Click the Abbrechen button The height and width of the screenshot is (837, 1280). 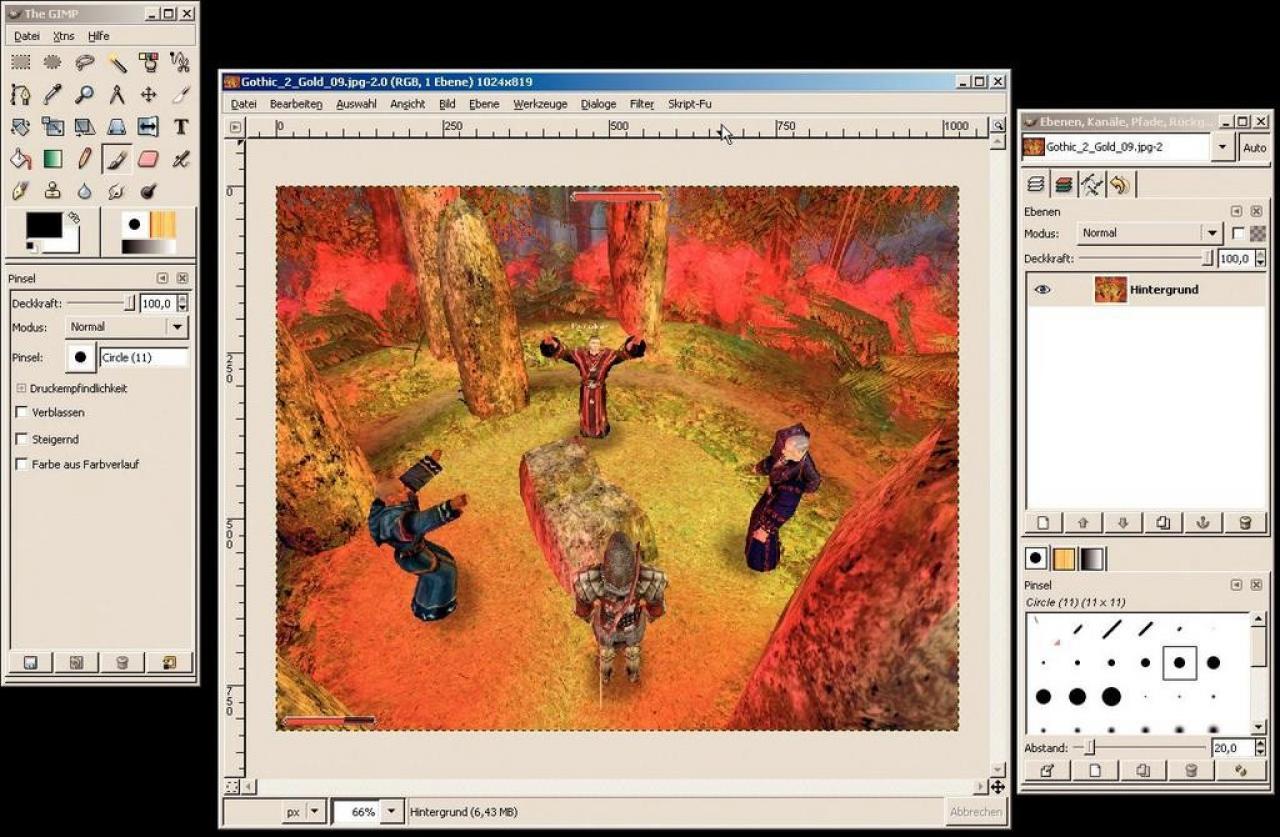[975, 812]
